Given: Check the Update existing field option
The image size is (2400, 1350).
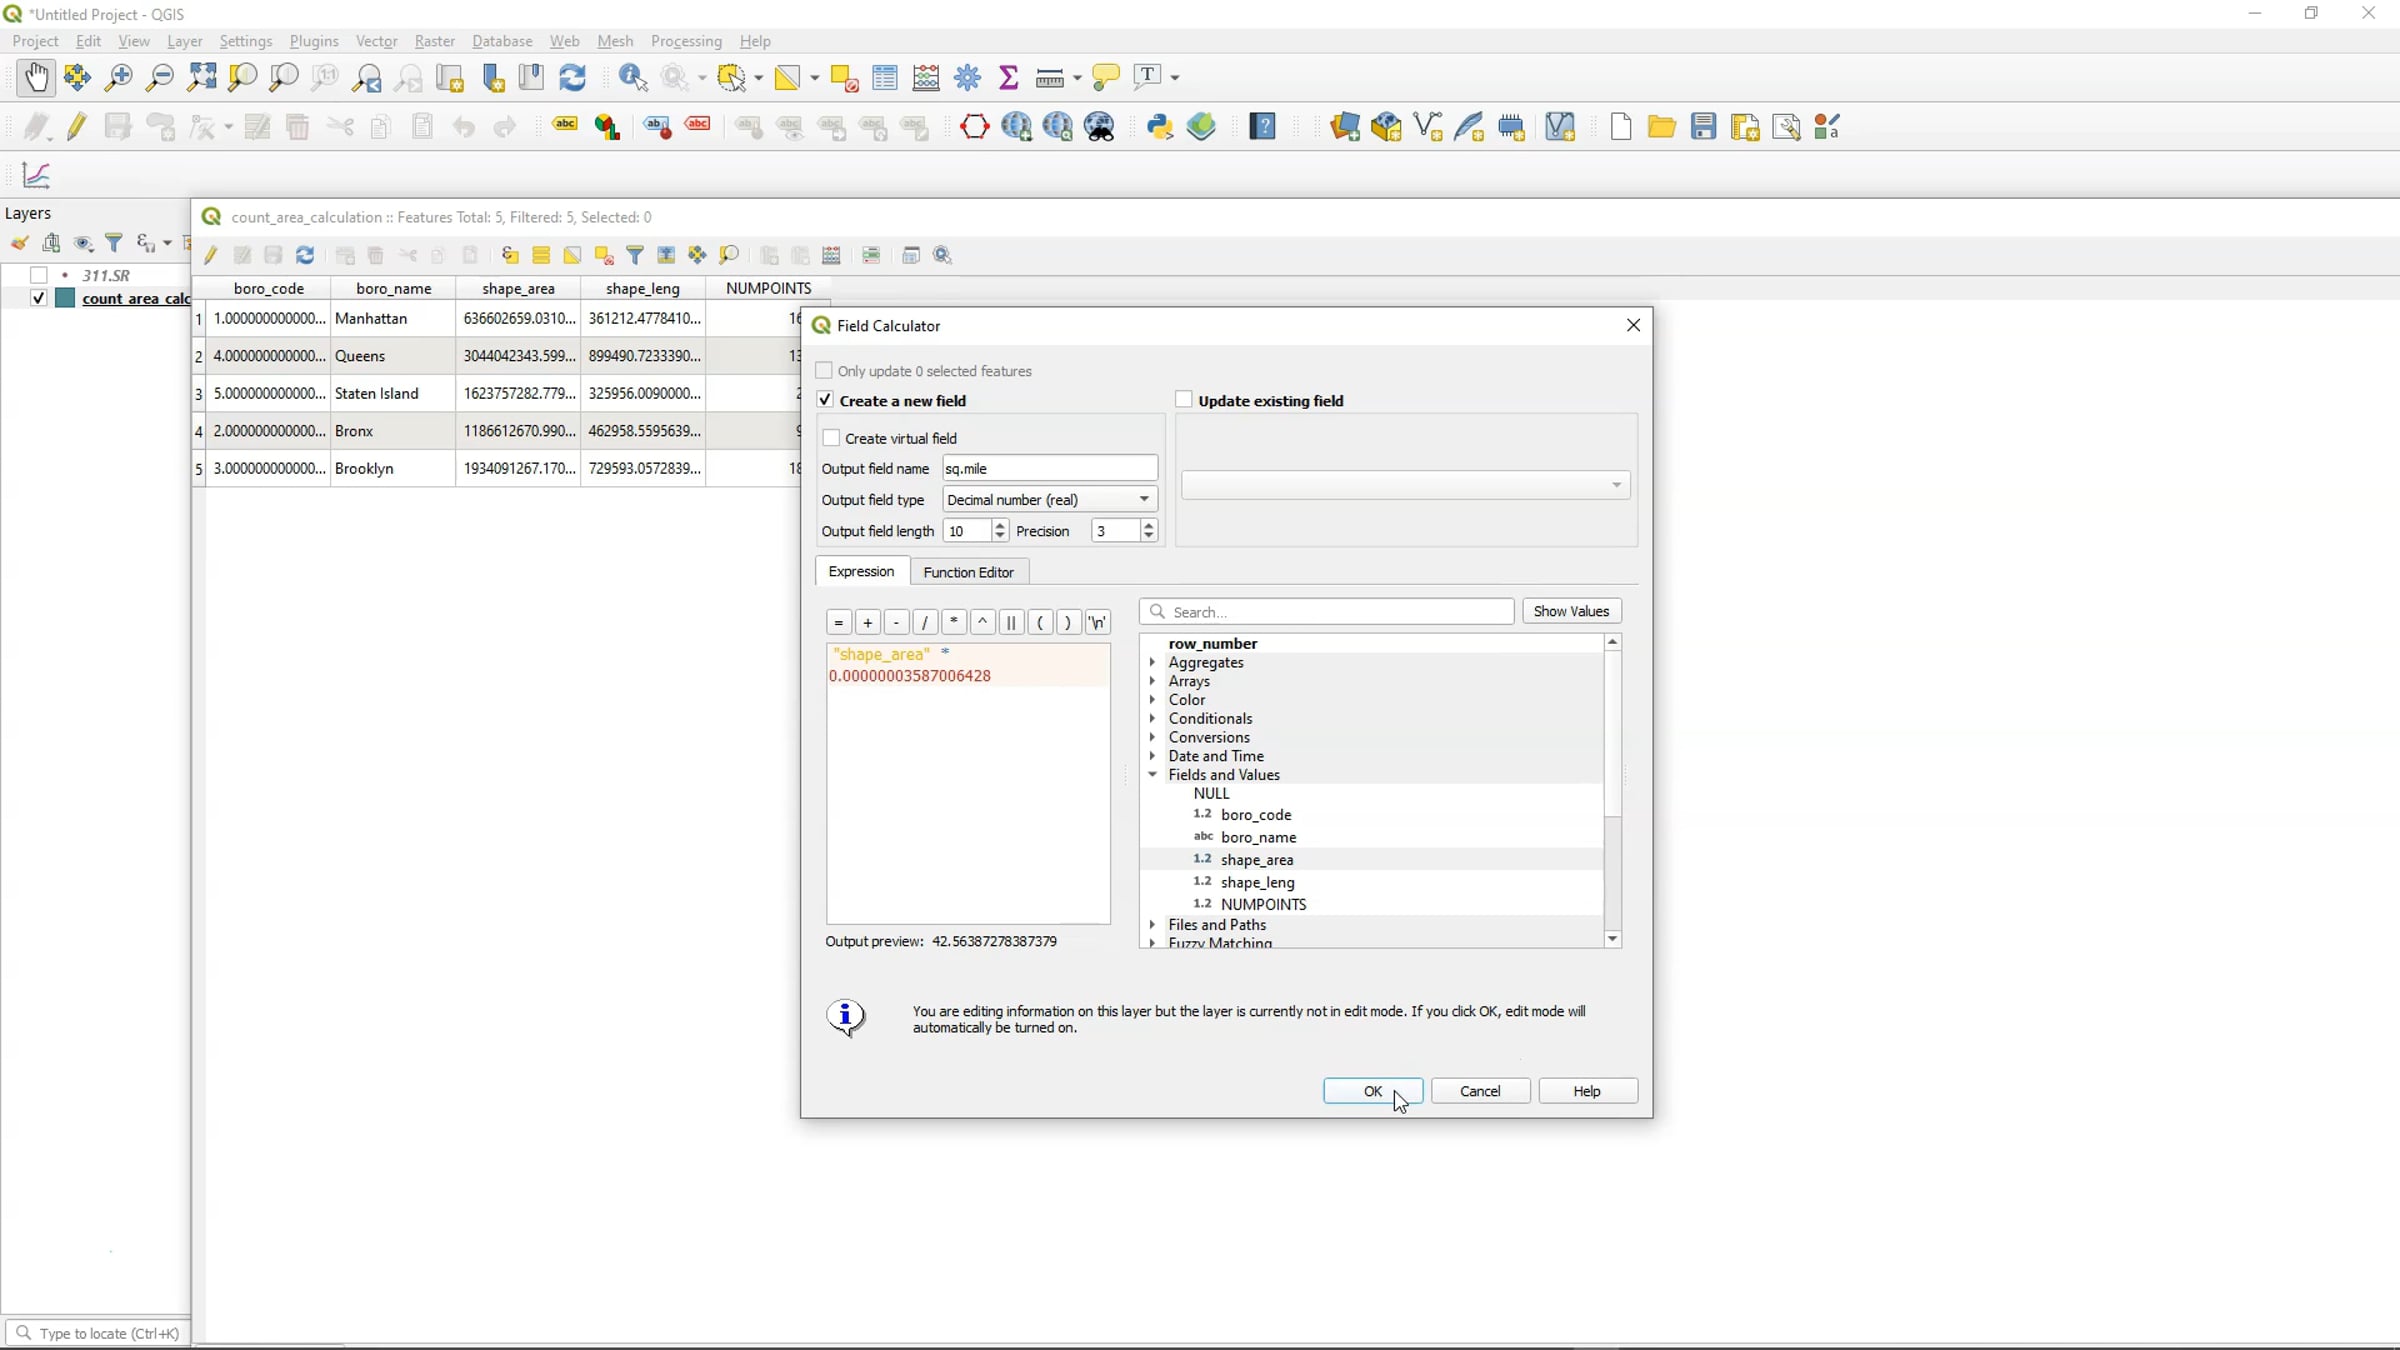Looking at the screenshot, I should pos(1184,400).
